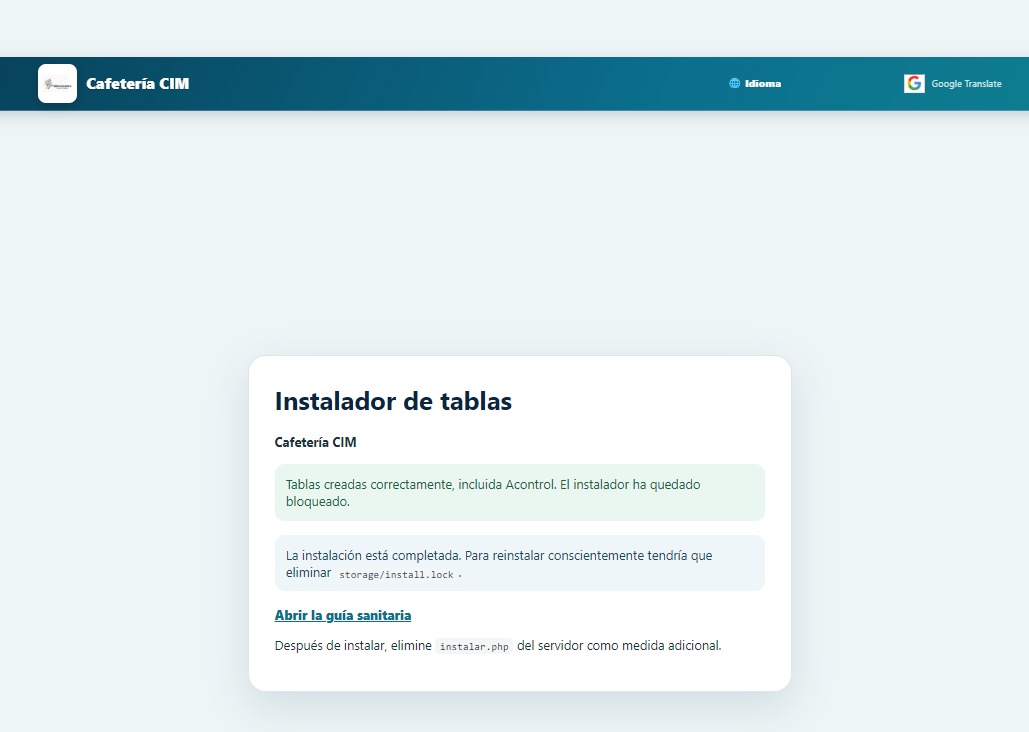Open the Google Translate widget text

[966, 84]
